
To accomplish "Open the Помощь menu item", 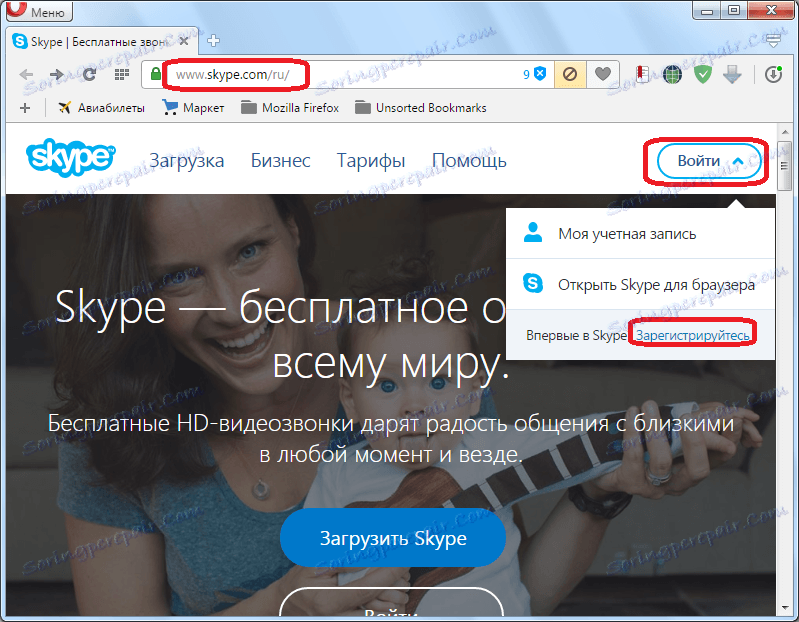I will point(469,161).
